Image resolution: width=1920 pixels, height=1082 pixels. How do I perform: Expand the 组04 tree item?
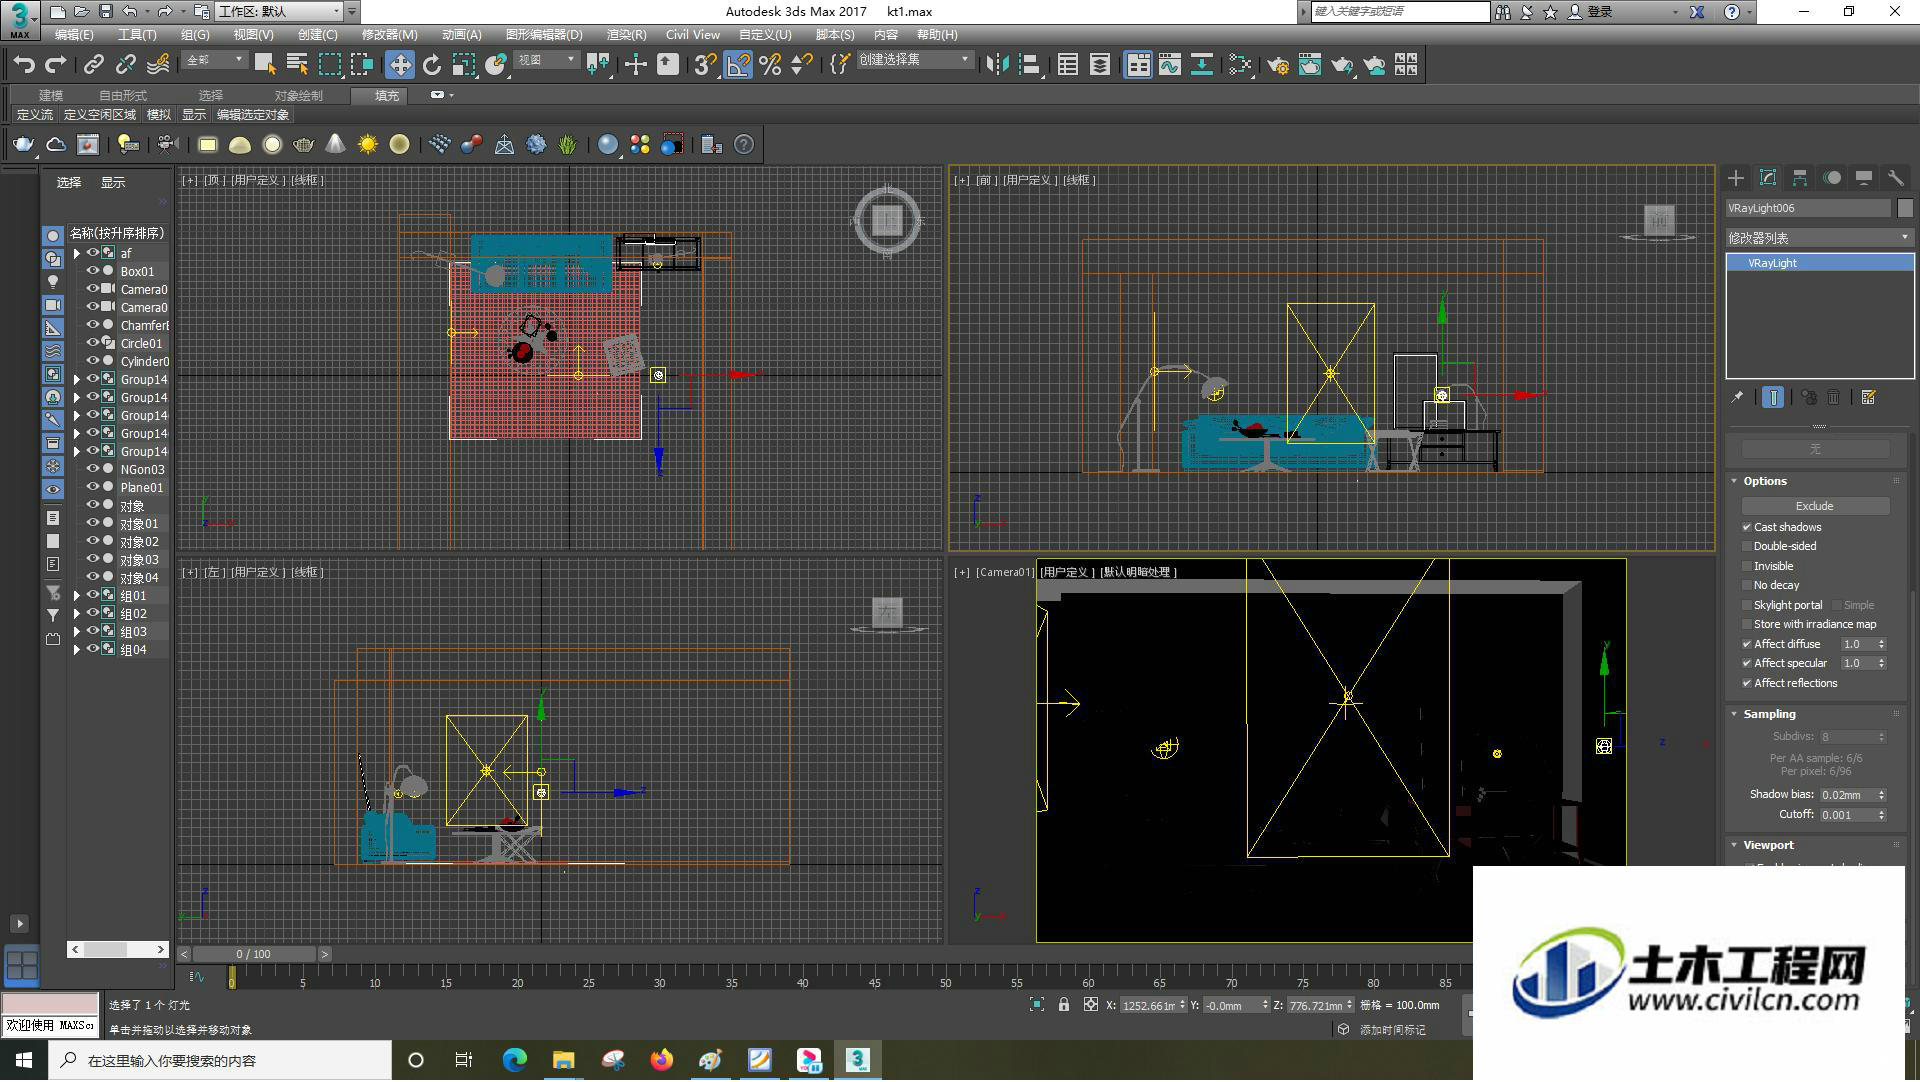point(77,650)
